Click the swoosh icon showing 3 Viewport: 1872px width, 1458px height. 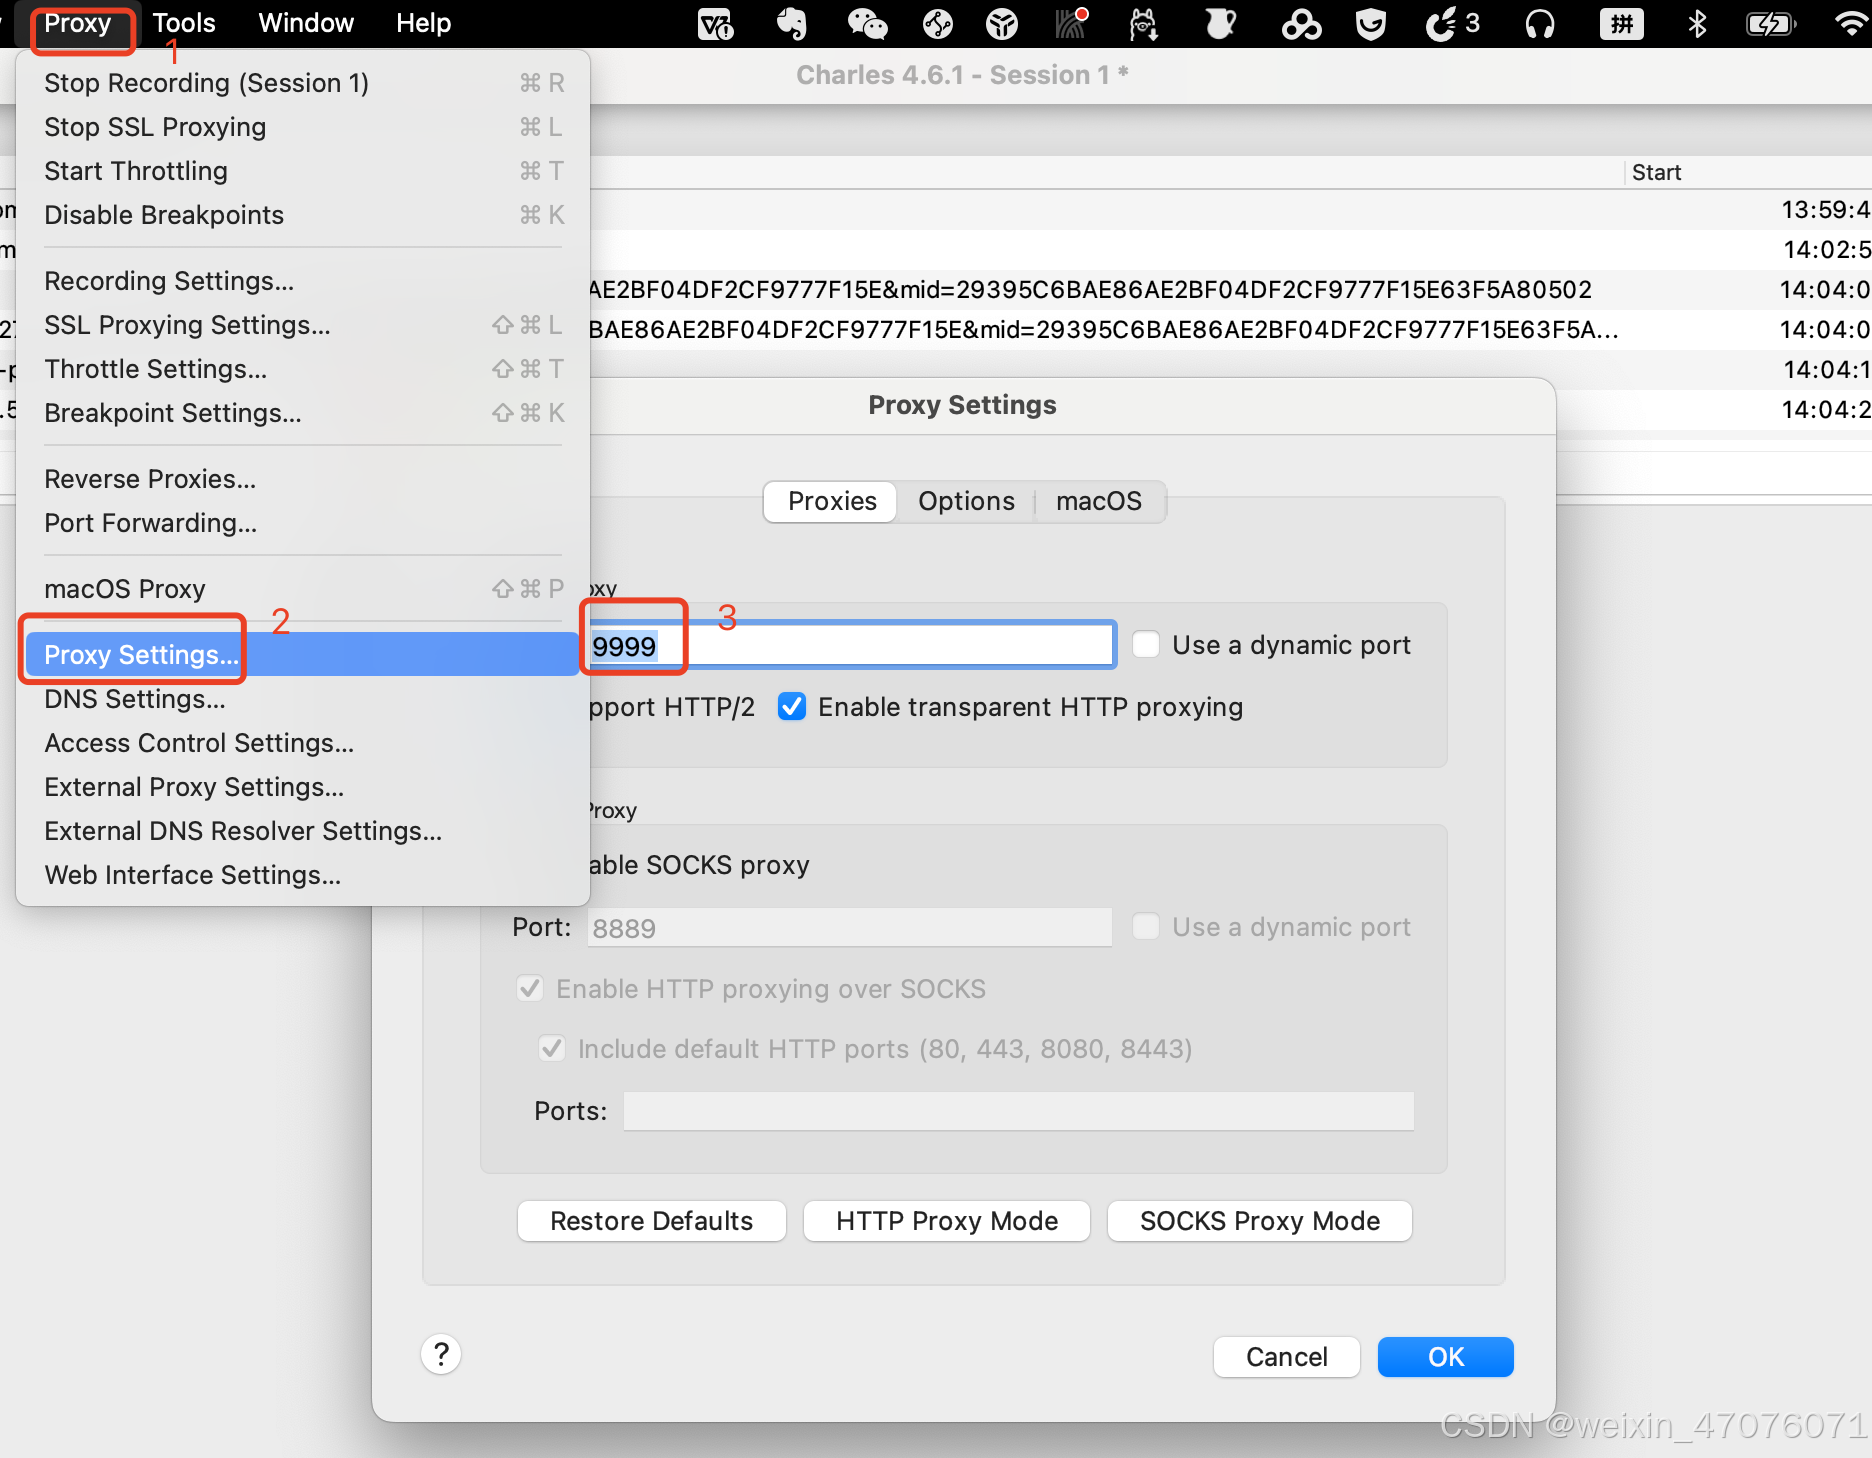pyautogui.click(x=1453, y=23)
